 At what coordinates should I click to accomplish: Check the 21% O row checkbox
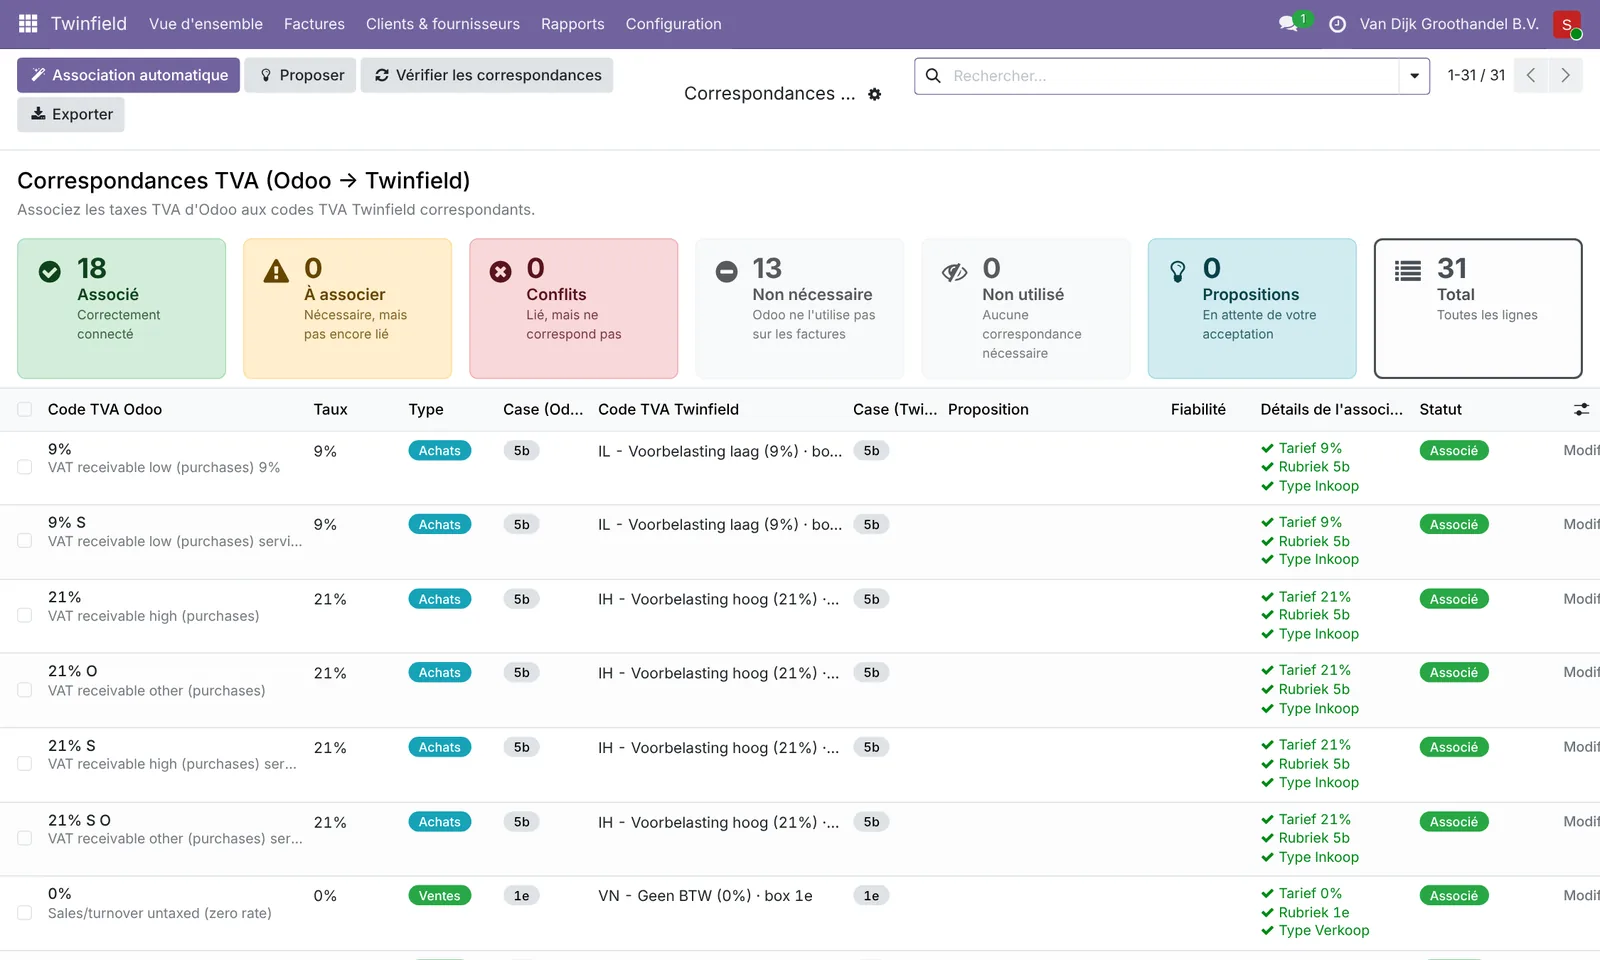coord(25,690)
